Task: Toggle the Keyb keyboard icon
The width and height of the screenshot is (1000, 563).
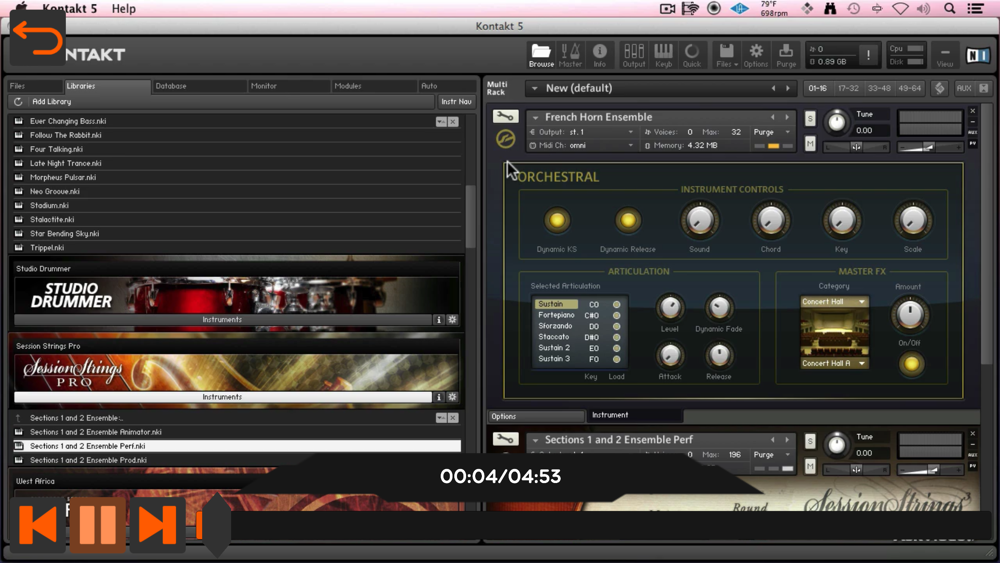Action: [663, 55]
